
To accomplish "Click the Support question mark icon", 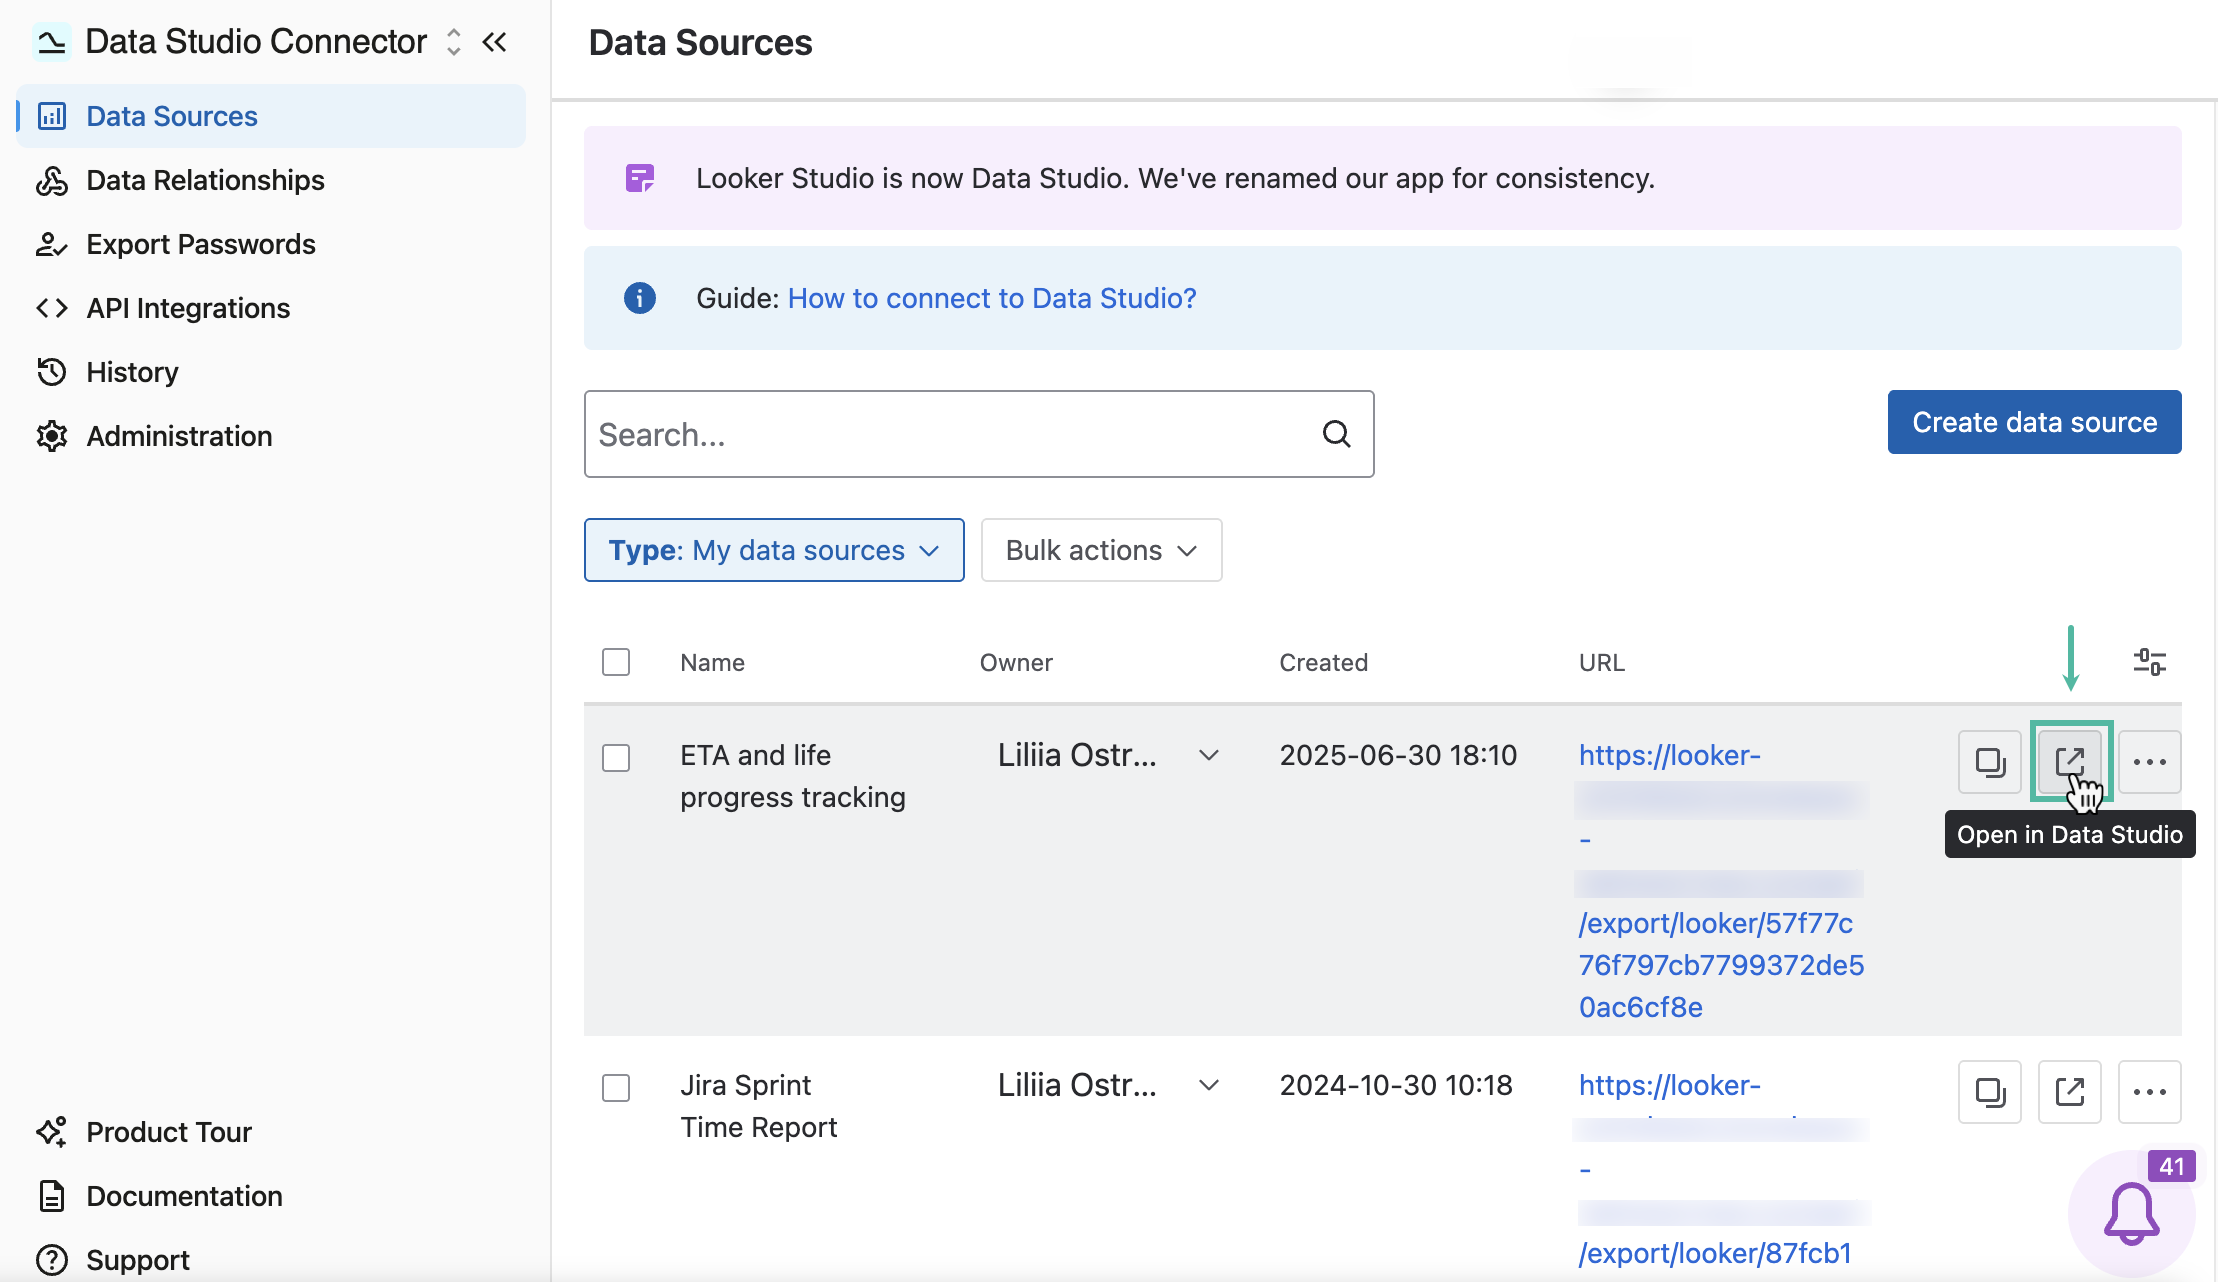I will 52,1260.
